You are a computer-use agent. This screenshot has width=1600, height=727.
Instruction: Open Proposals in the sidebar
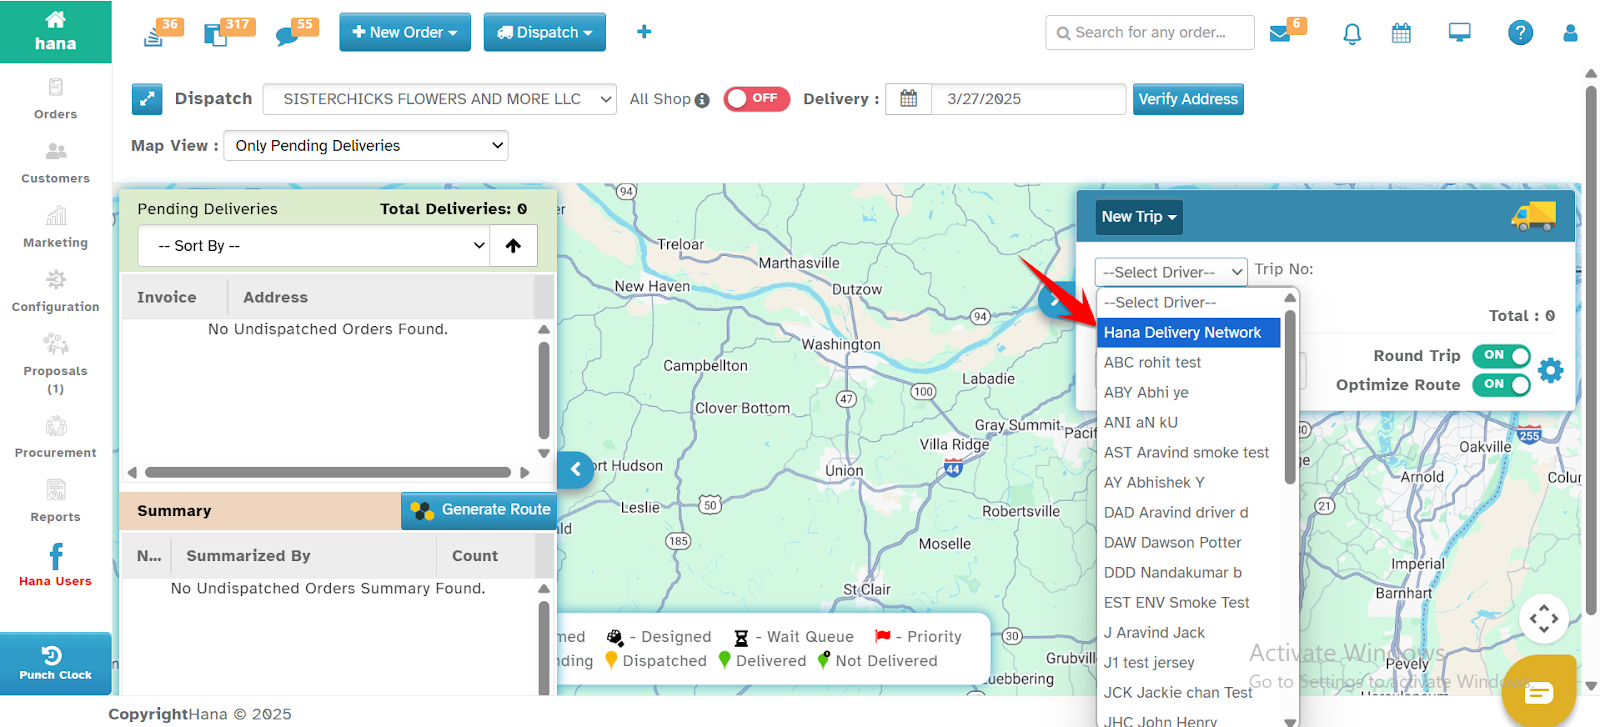55,364
